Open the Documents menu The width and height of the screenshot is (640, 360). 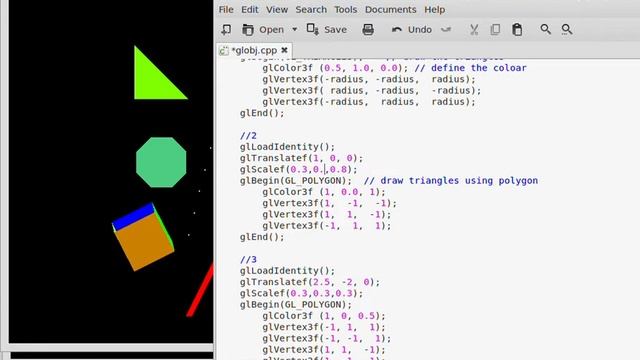(x=391, y=9)
